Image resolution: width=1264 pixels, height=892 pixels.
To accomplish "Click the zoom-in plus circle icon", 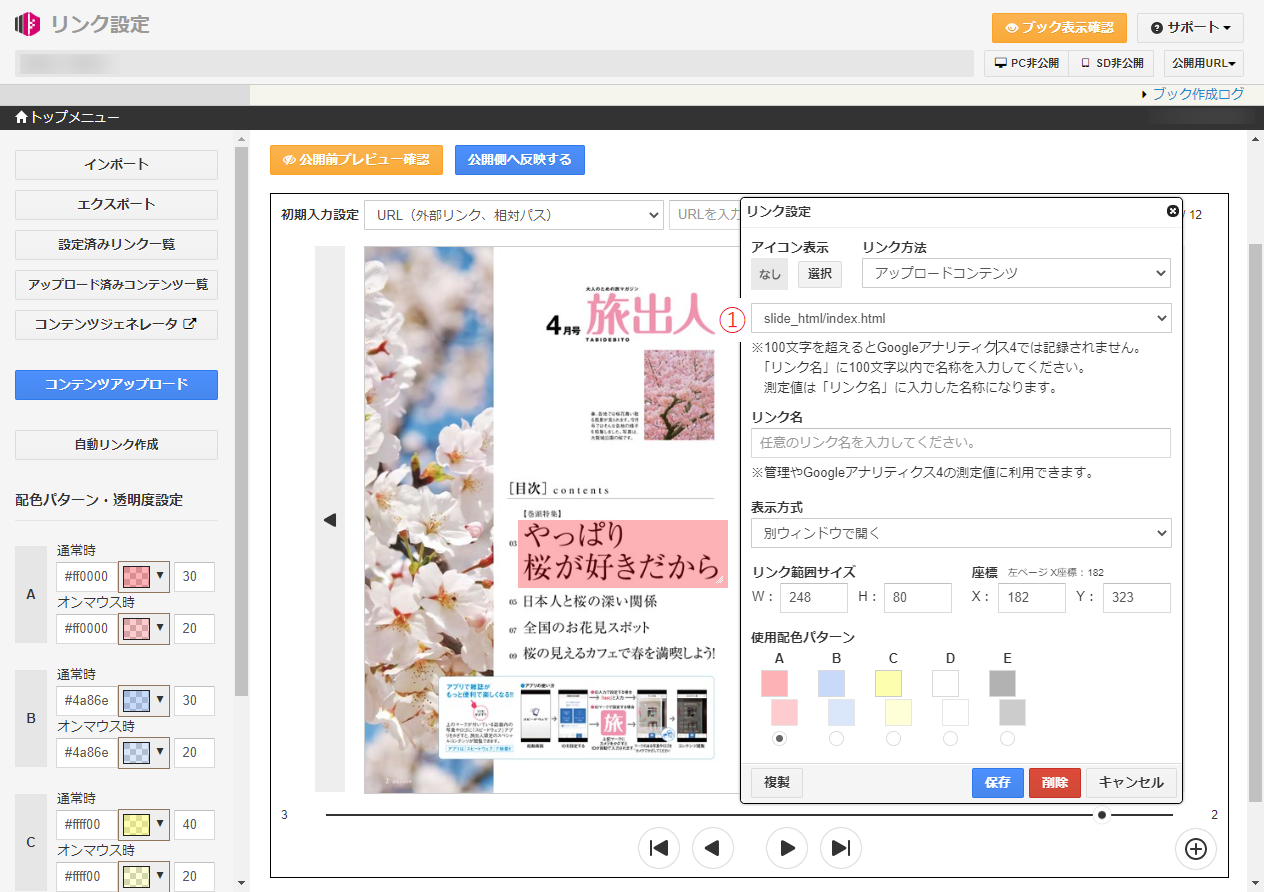I will pos(1195,849).
